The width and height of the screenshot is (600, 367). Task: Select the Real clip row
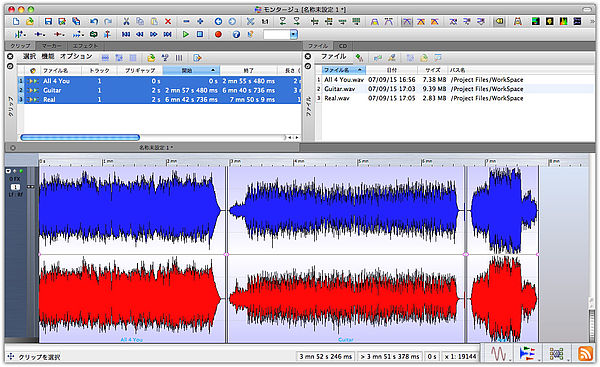160,99
